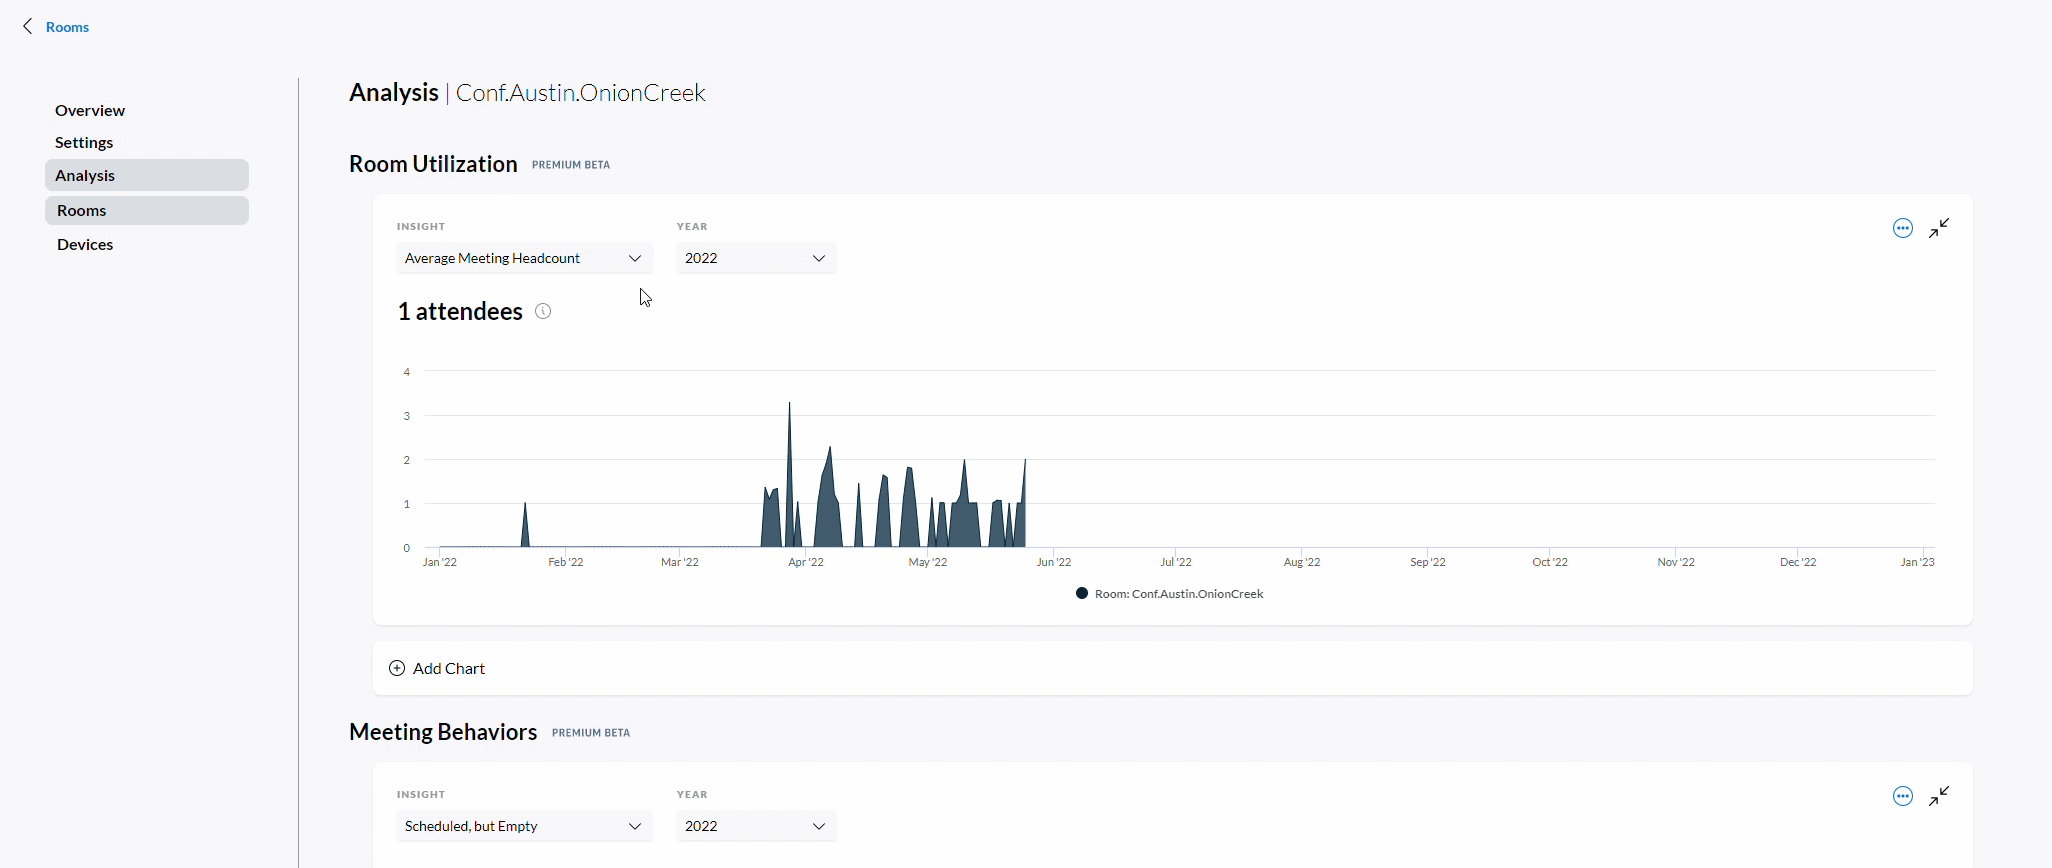Open Scheduled, but Empty insight dropdown

(x=524, y=826)
